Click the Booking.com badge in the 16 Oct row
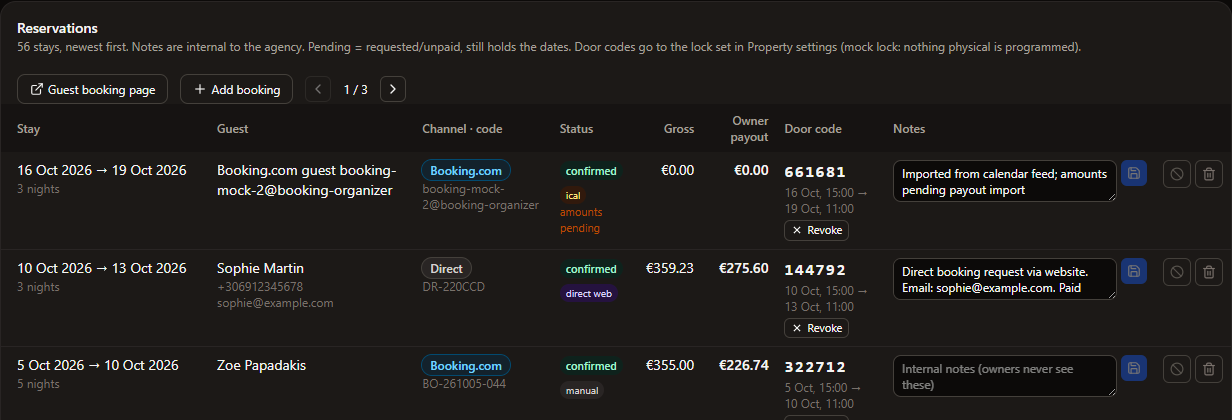This screenshot has height=420, width=1232. click(466, 171)
